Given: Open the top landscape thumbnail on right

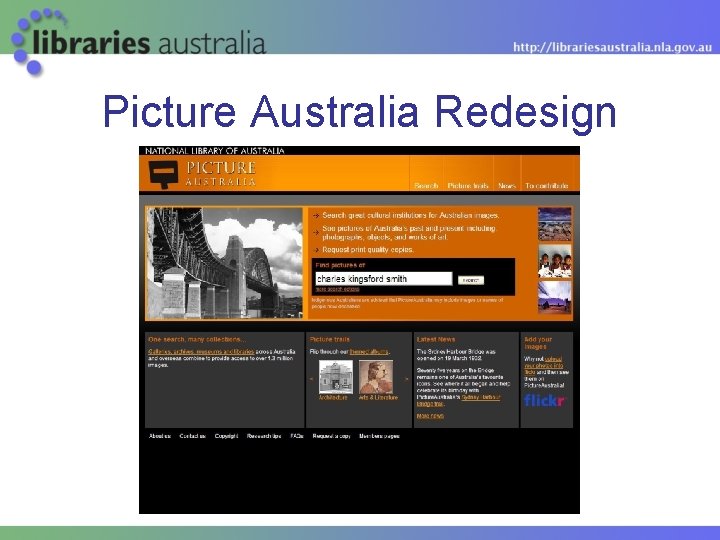Looking at the screenshot, I should point(555,224).
